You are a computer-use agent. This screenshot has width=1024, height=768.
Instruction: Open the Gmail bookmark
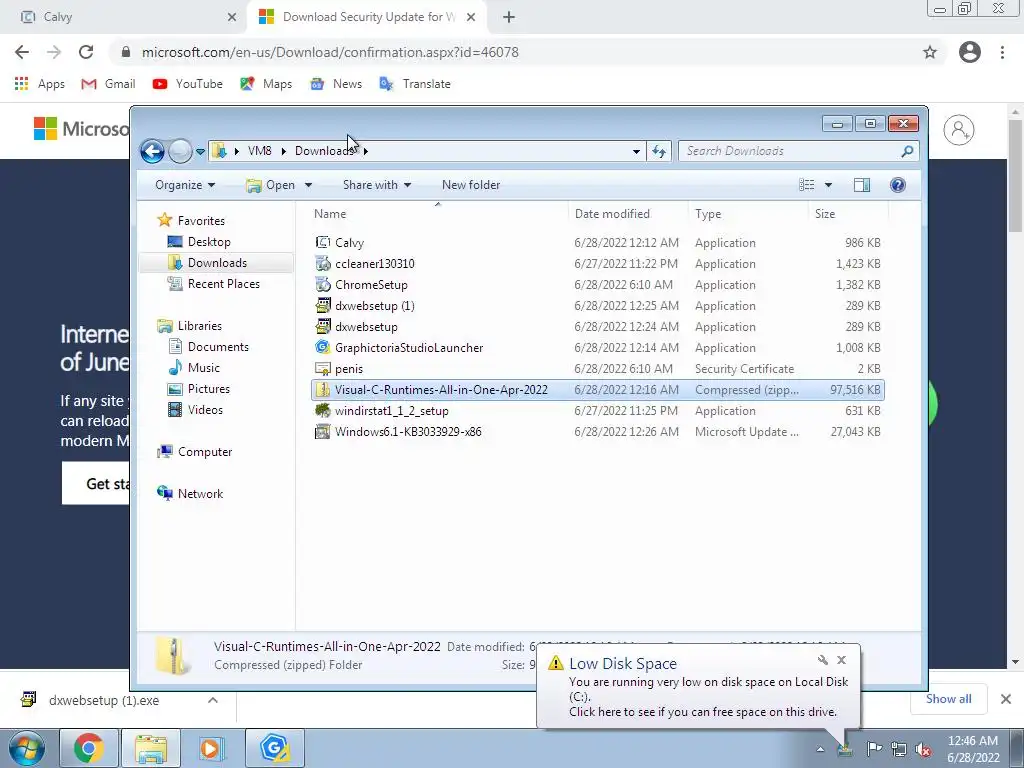pos(108,84)
